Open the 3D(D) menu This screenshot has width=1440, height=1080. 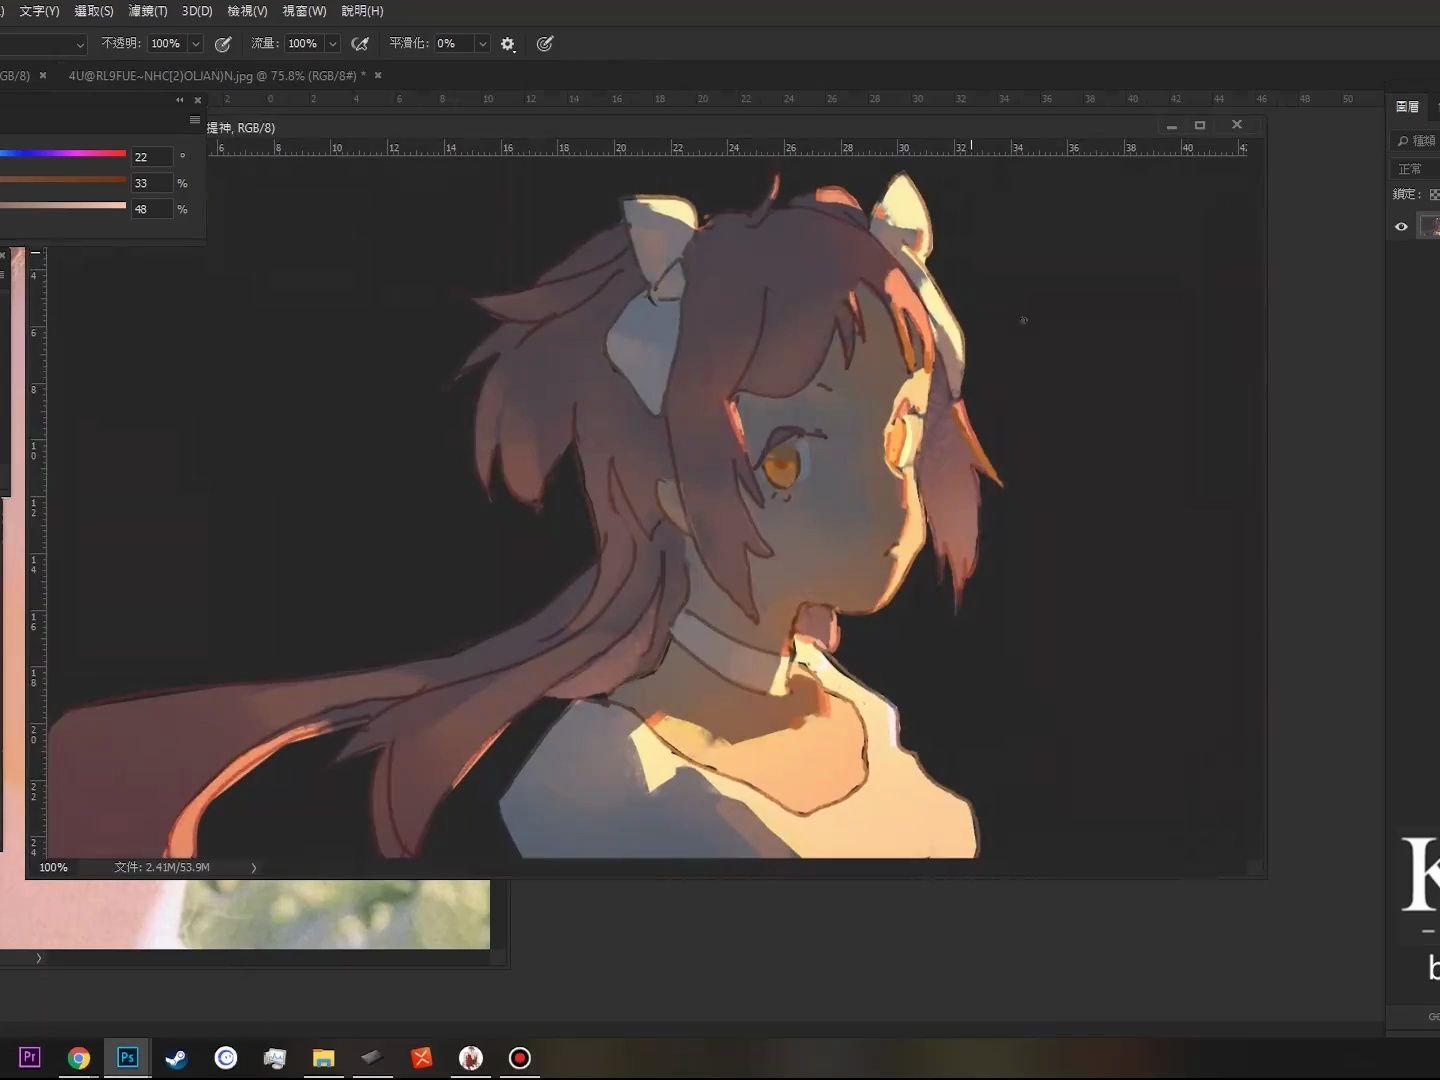(x=197, y=11)
